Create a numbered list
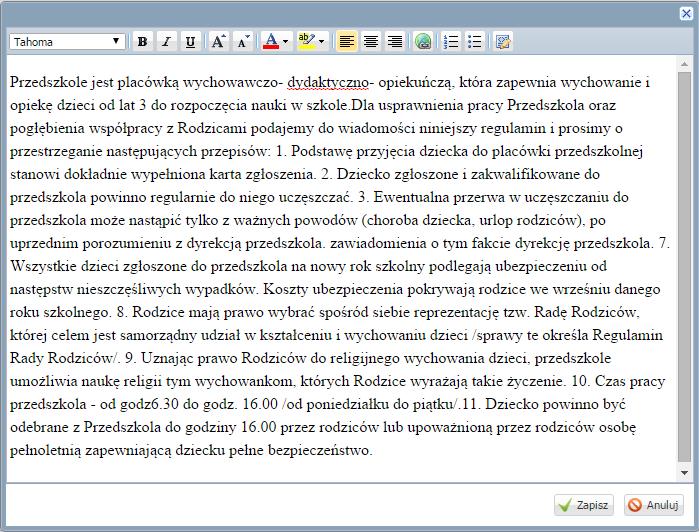This screenshot has height=532, width=699. [x=451, y=42]
